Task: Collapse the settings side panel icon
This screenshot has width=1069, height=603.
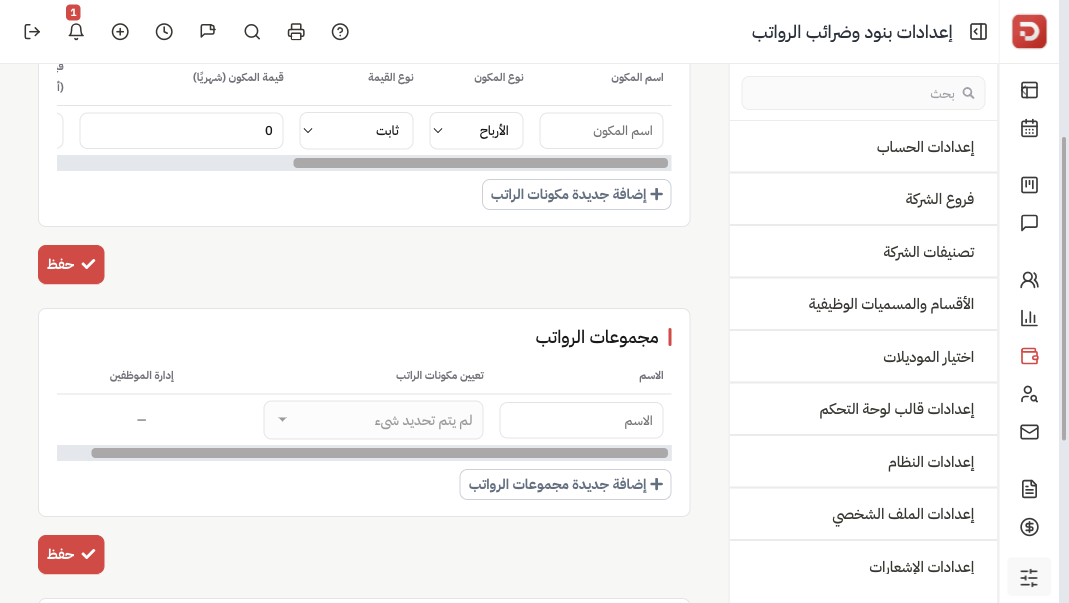Action: tap(978, 32)
